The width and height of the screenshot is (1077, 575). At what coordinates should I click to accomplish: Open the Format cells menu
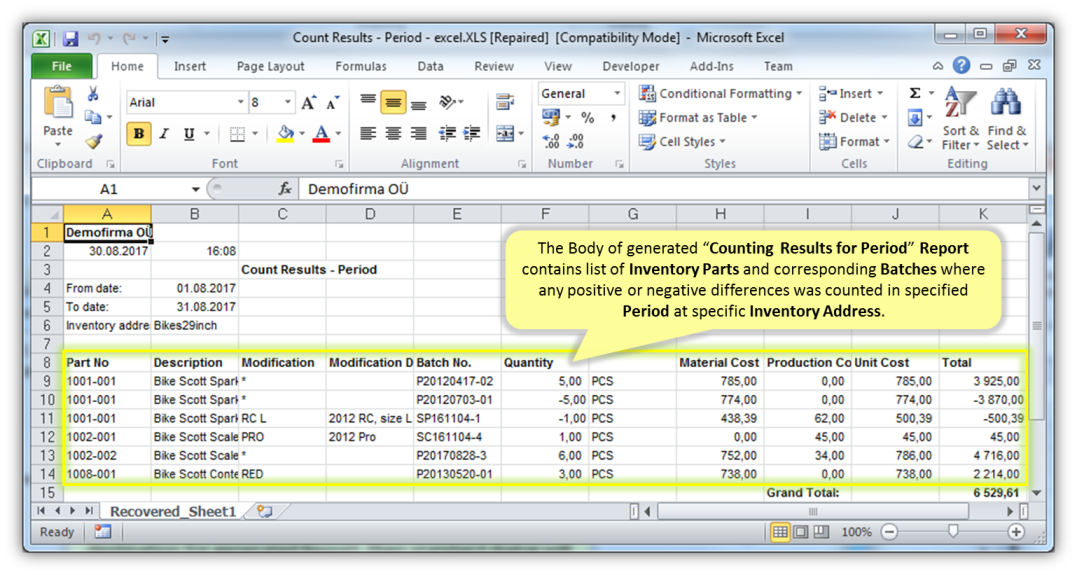coord(854,142)
